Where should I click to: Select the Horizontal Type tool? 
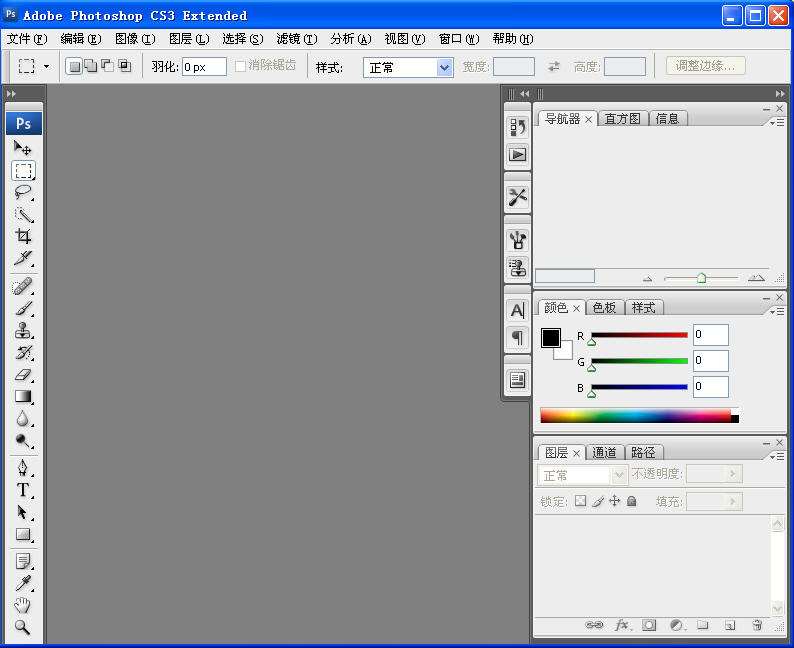point(23,490)
